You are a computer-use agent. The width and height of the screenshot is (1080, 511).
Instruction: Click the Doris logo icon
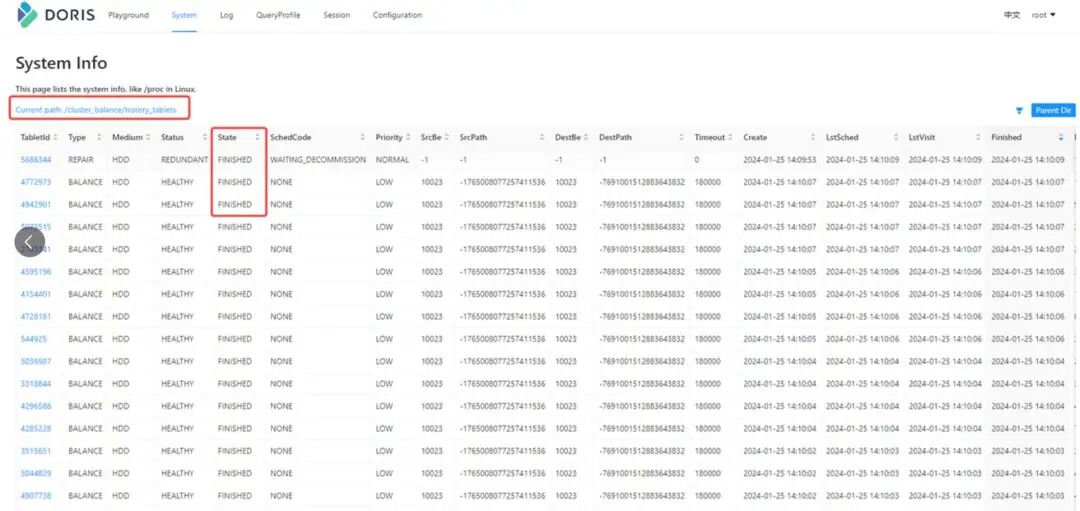27,14
